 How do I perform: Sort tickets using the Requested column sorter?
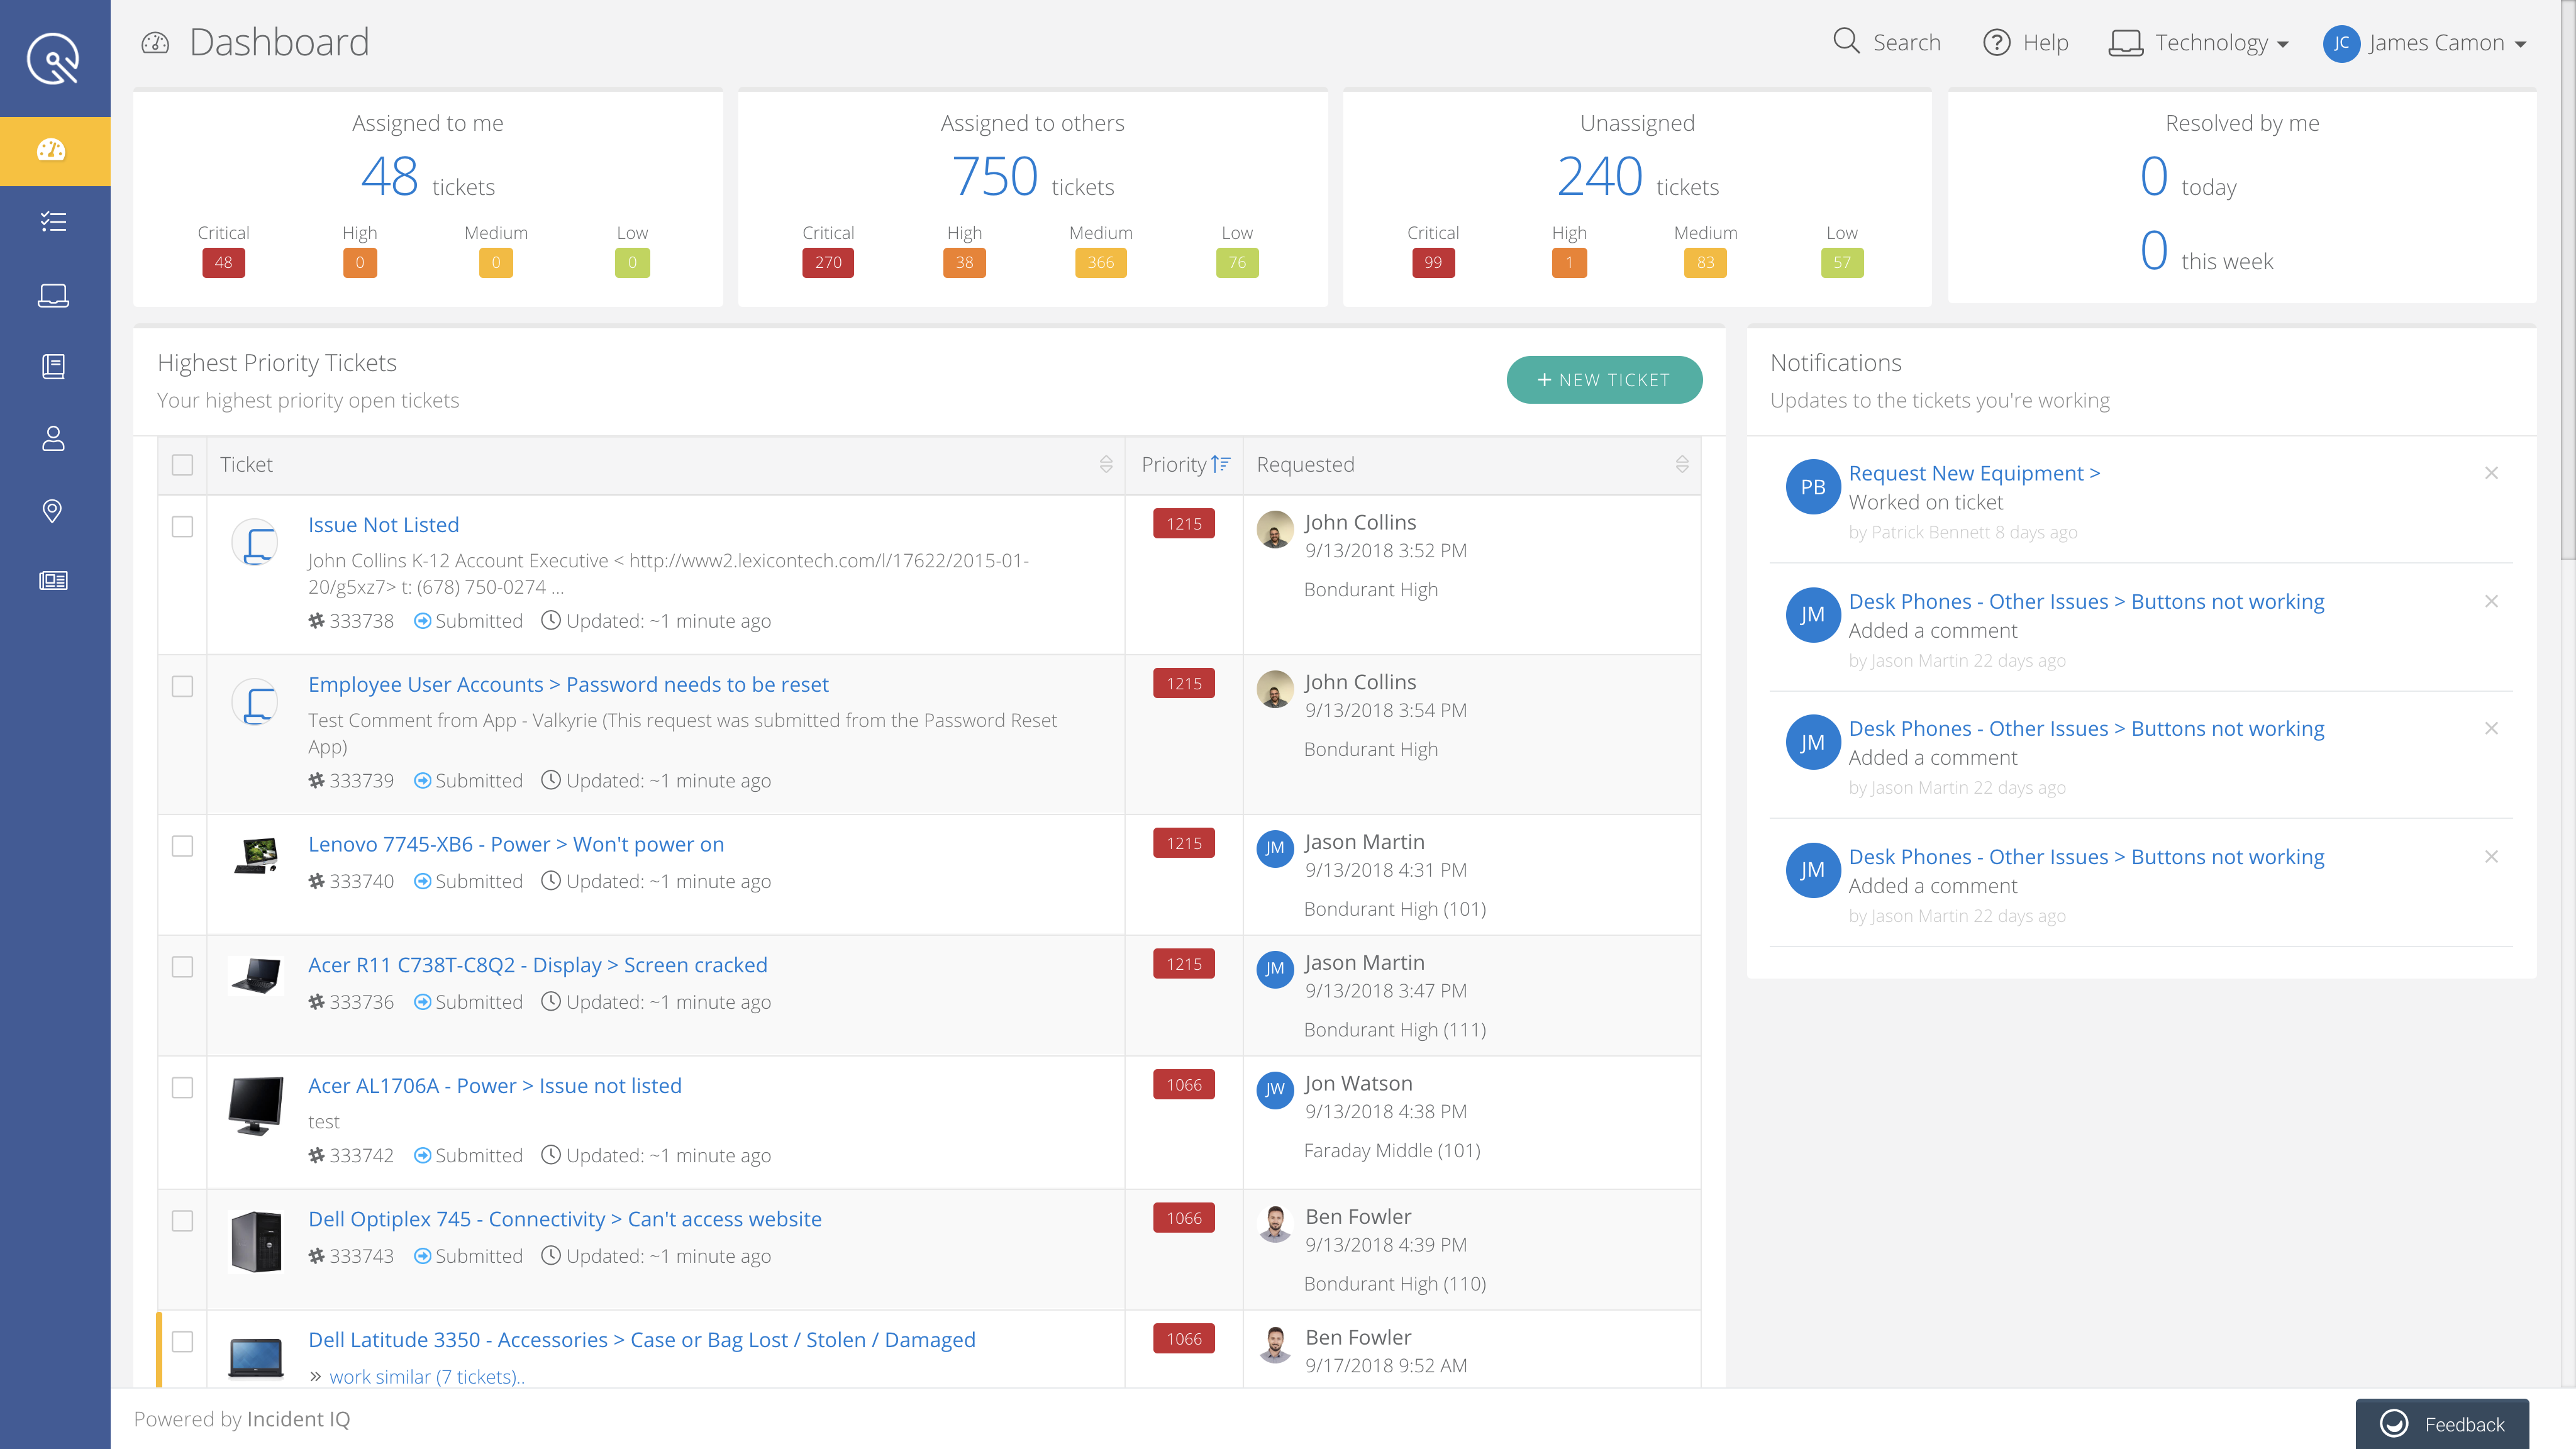click(x=1681, y=464)
